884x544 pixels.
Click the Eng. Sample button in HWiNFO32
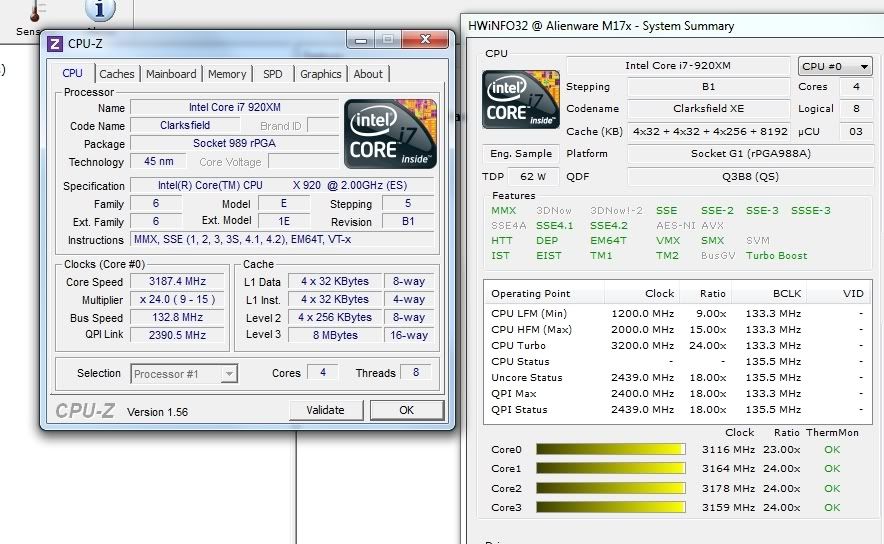[x=520, y=153]
